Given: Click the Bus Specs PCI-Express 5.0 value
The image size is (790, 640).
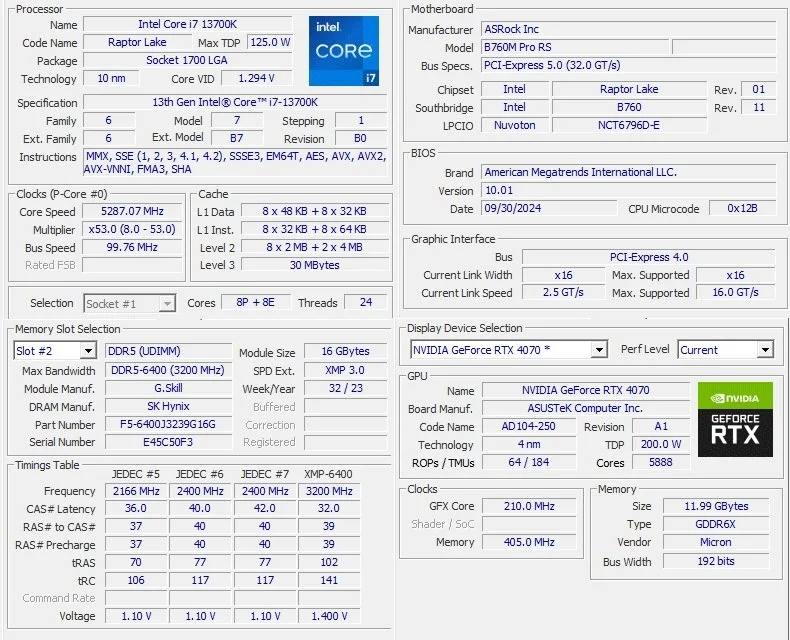Looking at the screenshot, I should coord(628,66).
